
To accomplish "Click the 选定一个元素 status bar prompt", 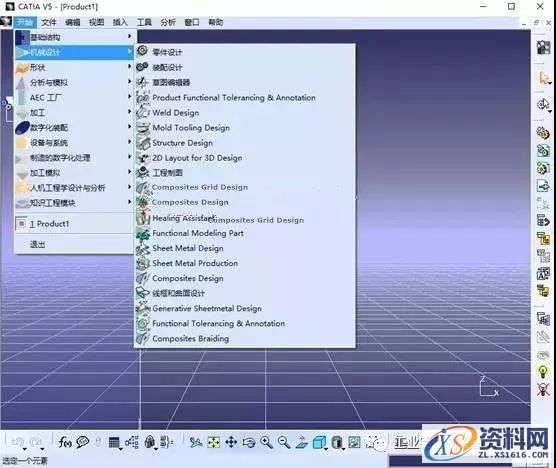I will coord(25,461).
